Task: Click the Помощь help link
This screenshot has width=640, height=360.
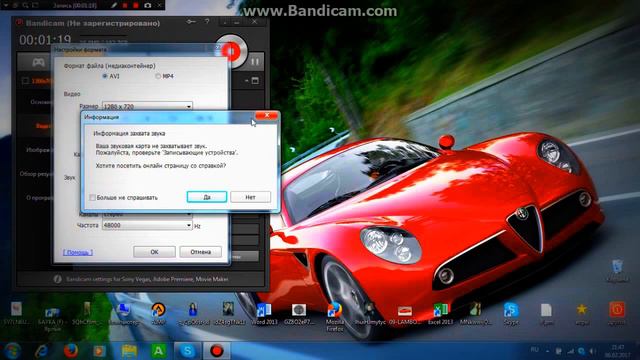Action: pos(78,252)
